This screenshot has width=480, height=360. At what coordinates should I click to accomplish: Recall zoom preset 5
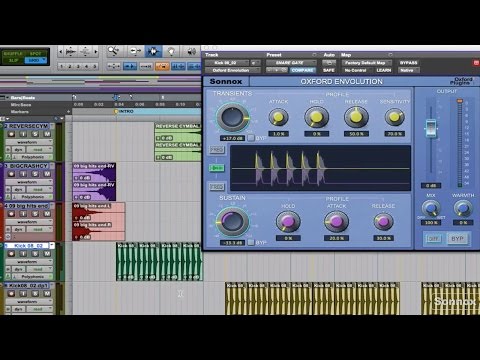click(94, 66)
